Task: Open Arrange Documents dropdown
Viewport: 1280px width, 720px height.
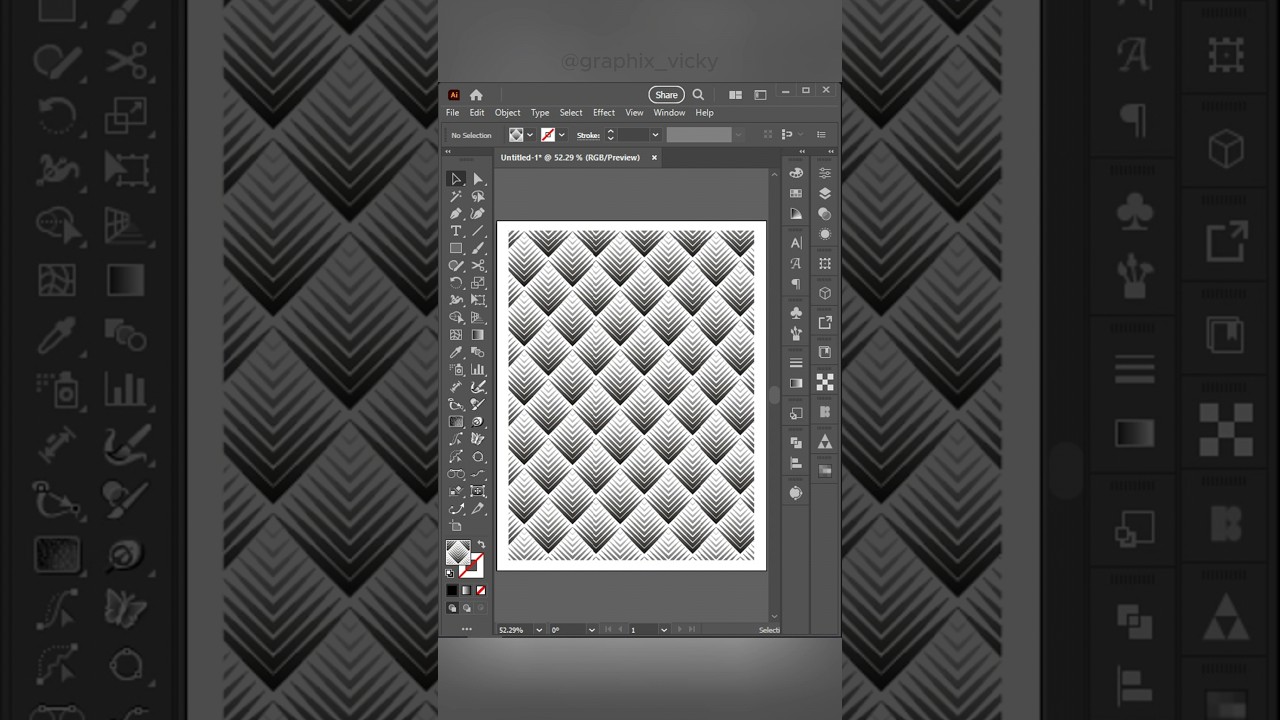Action: click(735, 95)
